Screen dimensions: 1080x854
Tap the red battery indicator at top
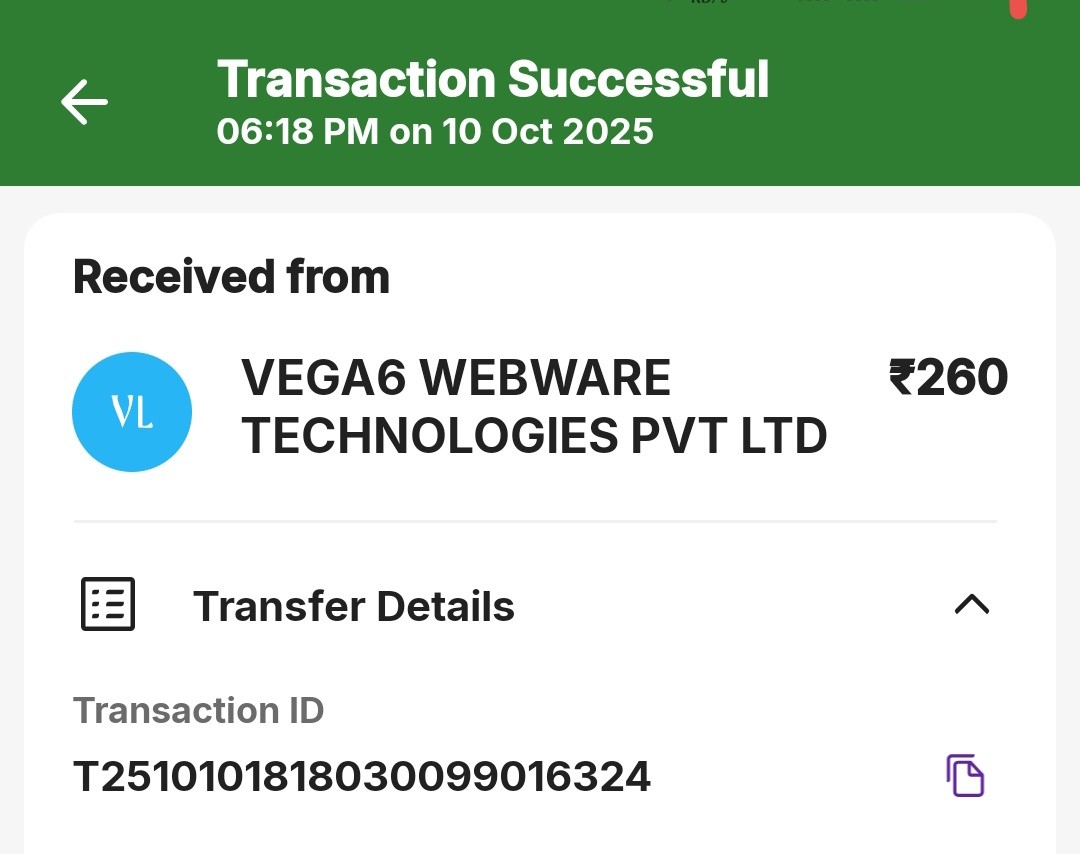point(1018,8)
